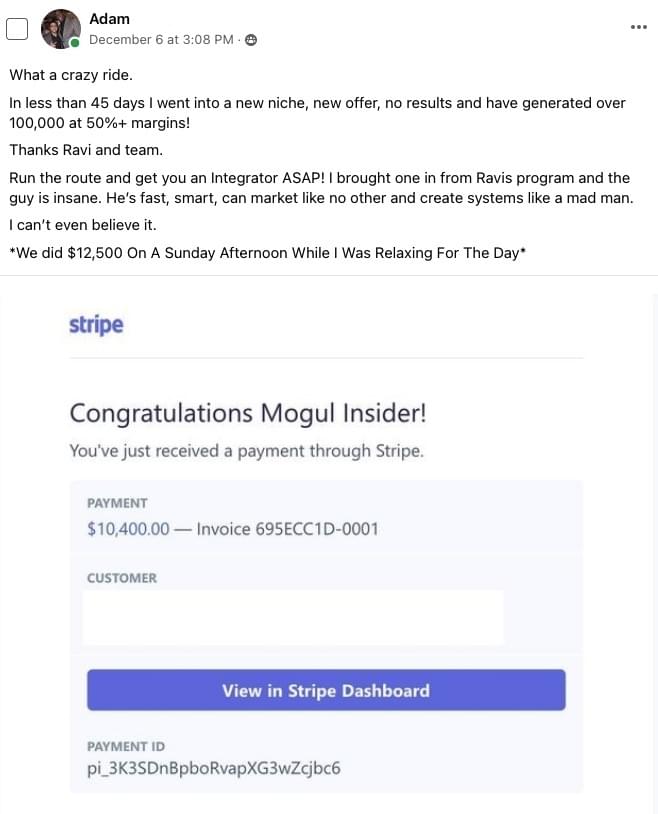Click the Invoice 695ECC1D-0001 text
The image size is (658, 814).
click(x=287, y=529)
